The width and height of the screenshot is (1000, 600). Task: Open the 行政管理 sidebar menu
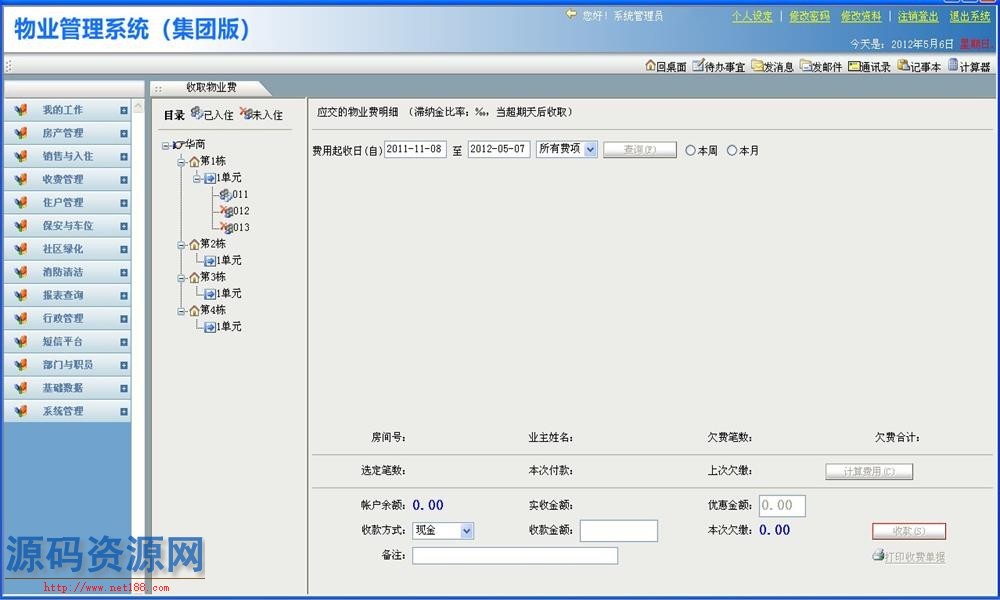point(68,318)
